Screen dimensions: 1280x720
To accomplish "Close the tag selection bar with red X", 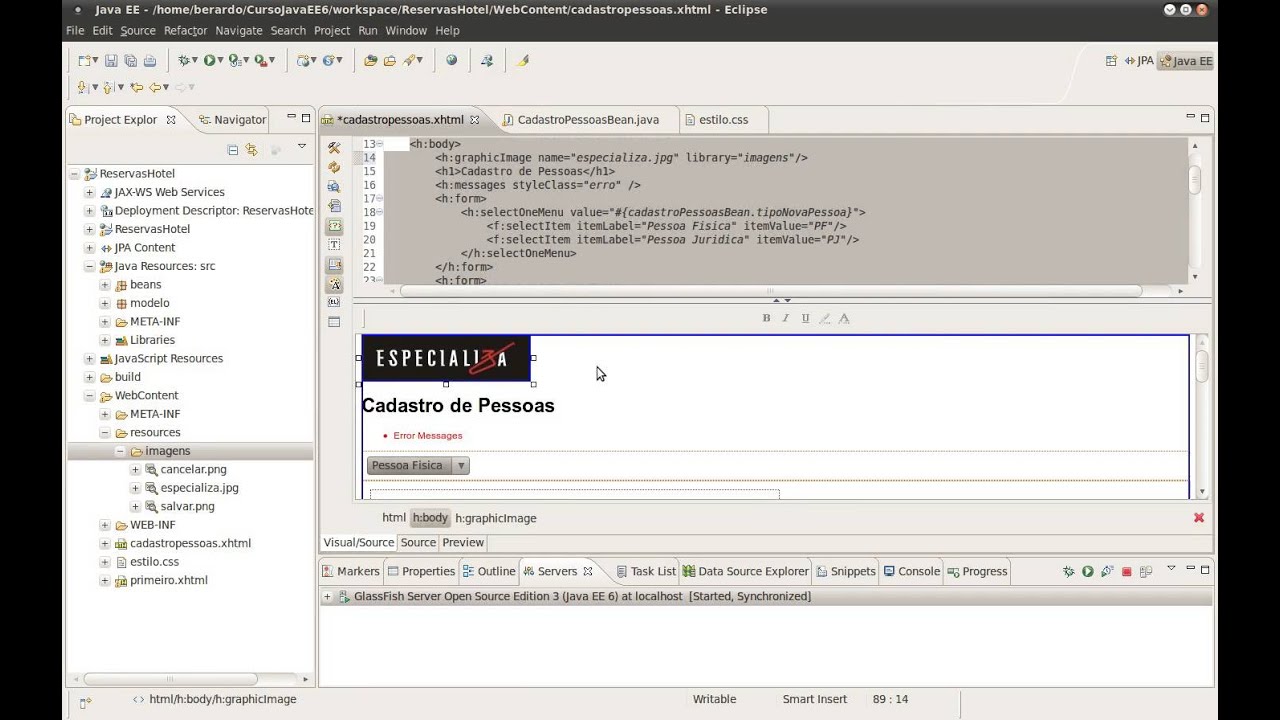I will pos(1199,518).
